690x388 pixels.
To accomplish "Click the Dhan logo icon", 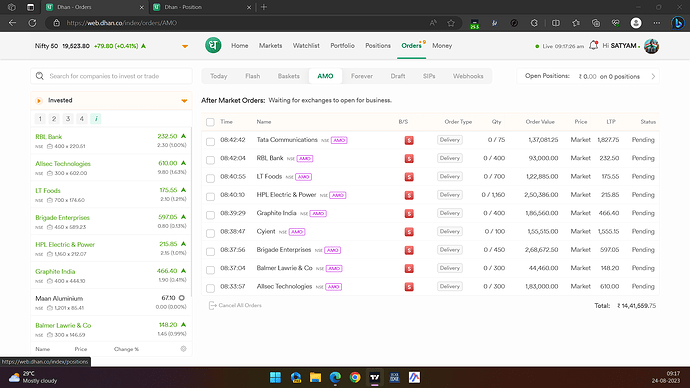I will coord(213,45).
